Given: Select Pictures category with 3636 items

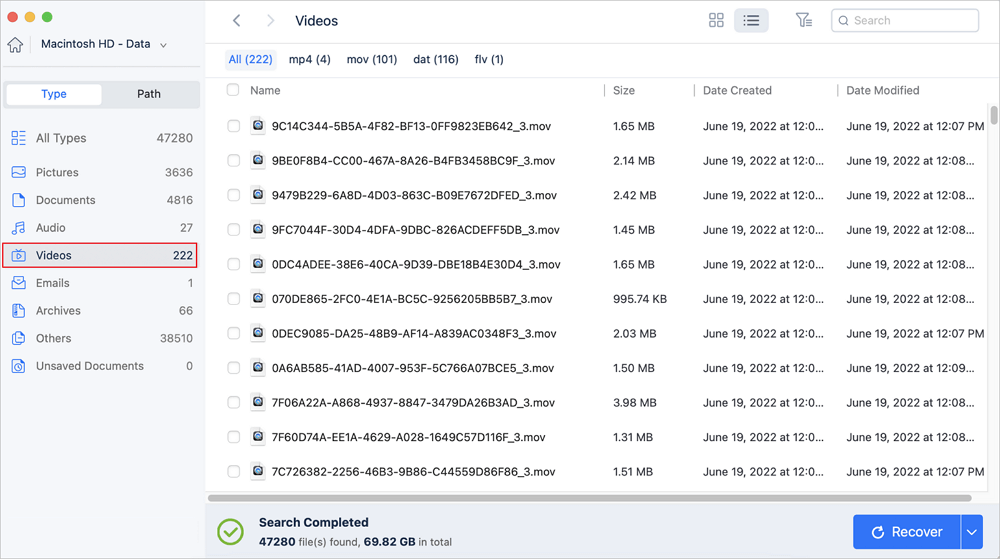Looking at the screenshot, I should point(101,172).
